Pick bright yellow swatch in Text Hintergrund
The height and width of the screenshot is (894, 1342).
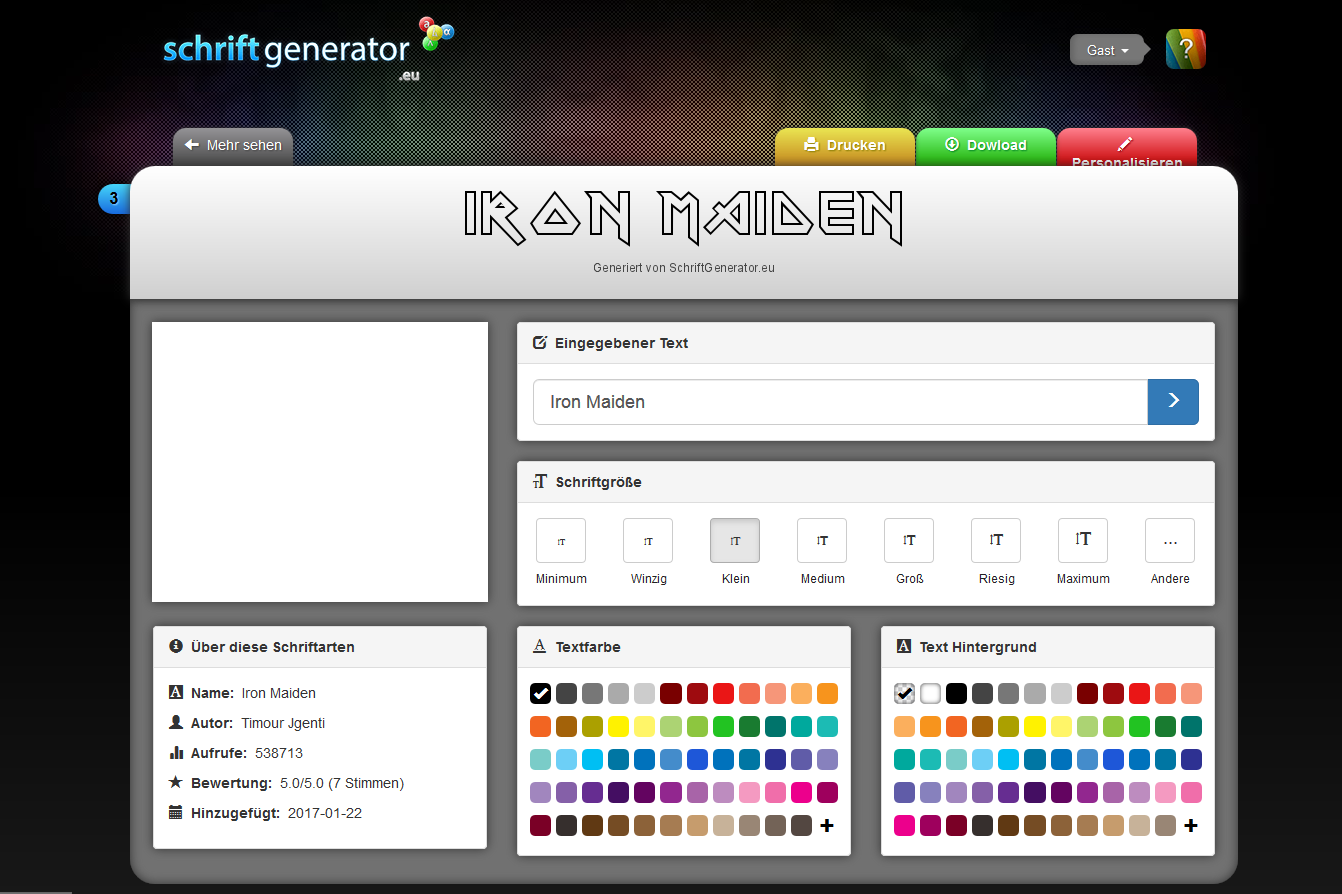click(x=1035, y=726)
